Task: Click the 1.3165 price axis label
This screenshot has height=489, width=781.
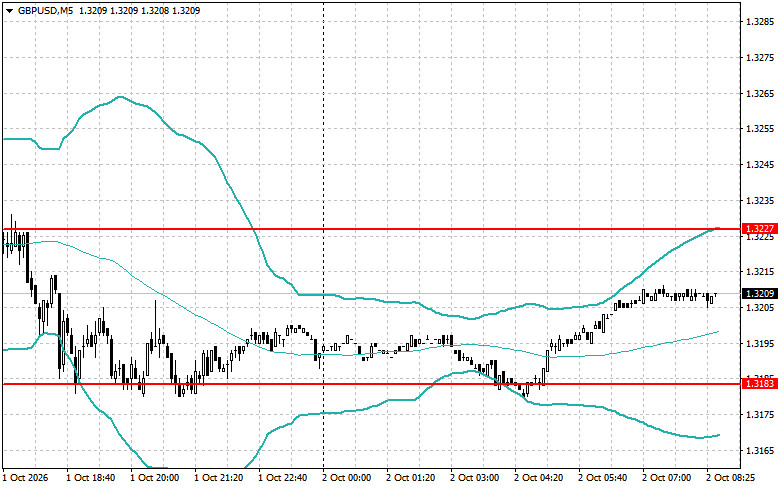Action: 760,451
